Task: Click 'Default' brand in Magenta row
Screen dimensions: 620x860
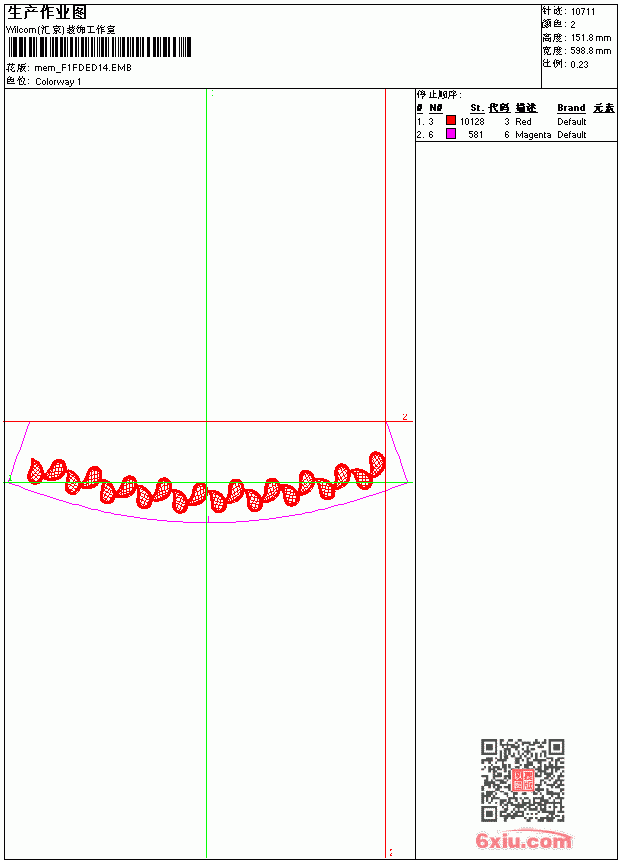Action: pyautogui.click(x=572, y=134)
